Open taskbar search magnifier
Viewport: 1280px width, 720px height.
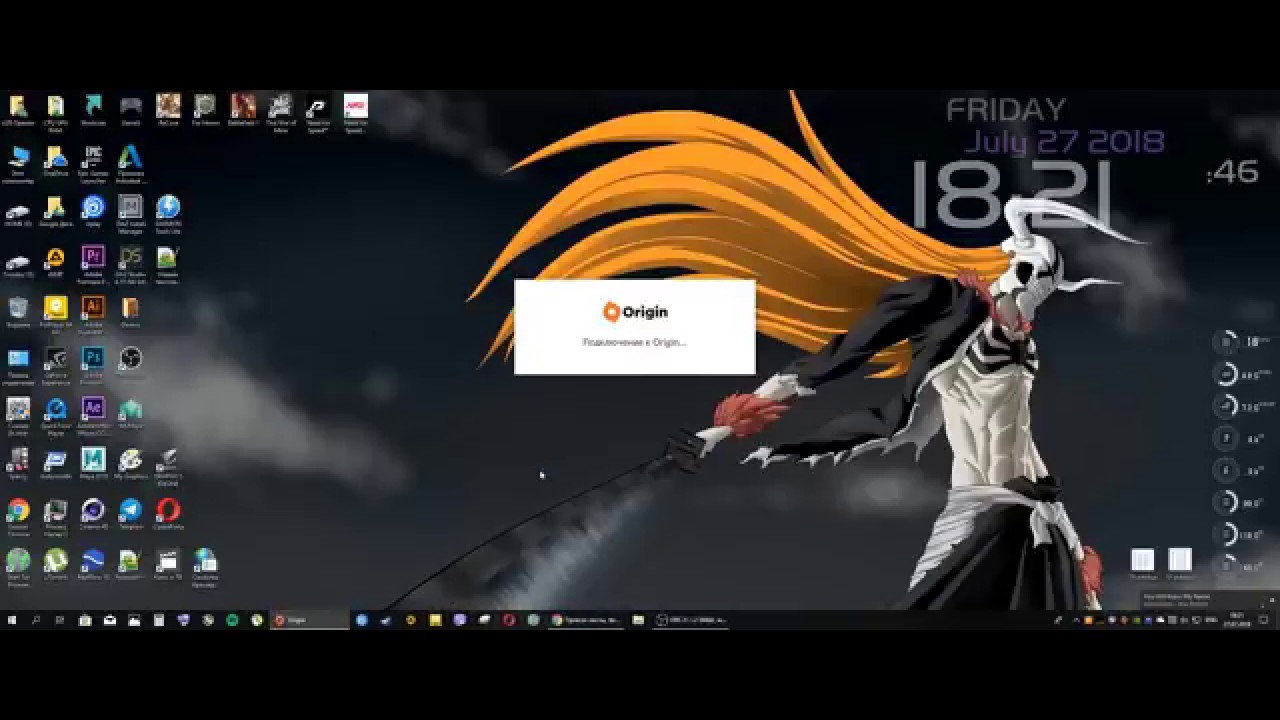pyautogui.click(x=36, y=620)
